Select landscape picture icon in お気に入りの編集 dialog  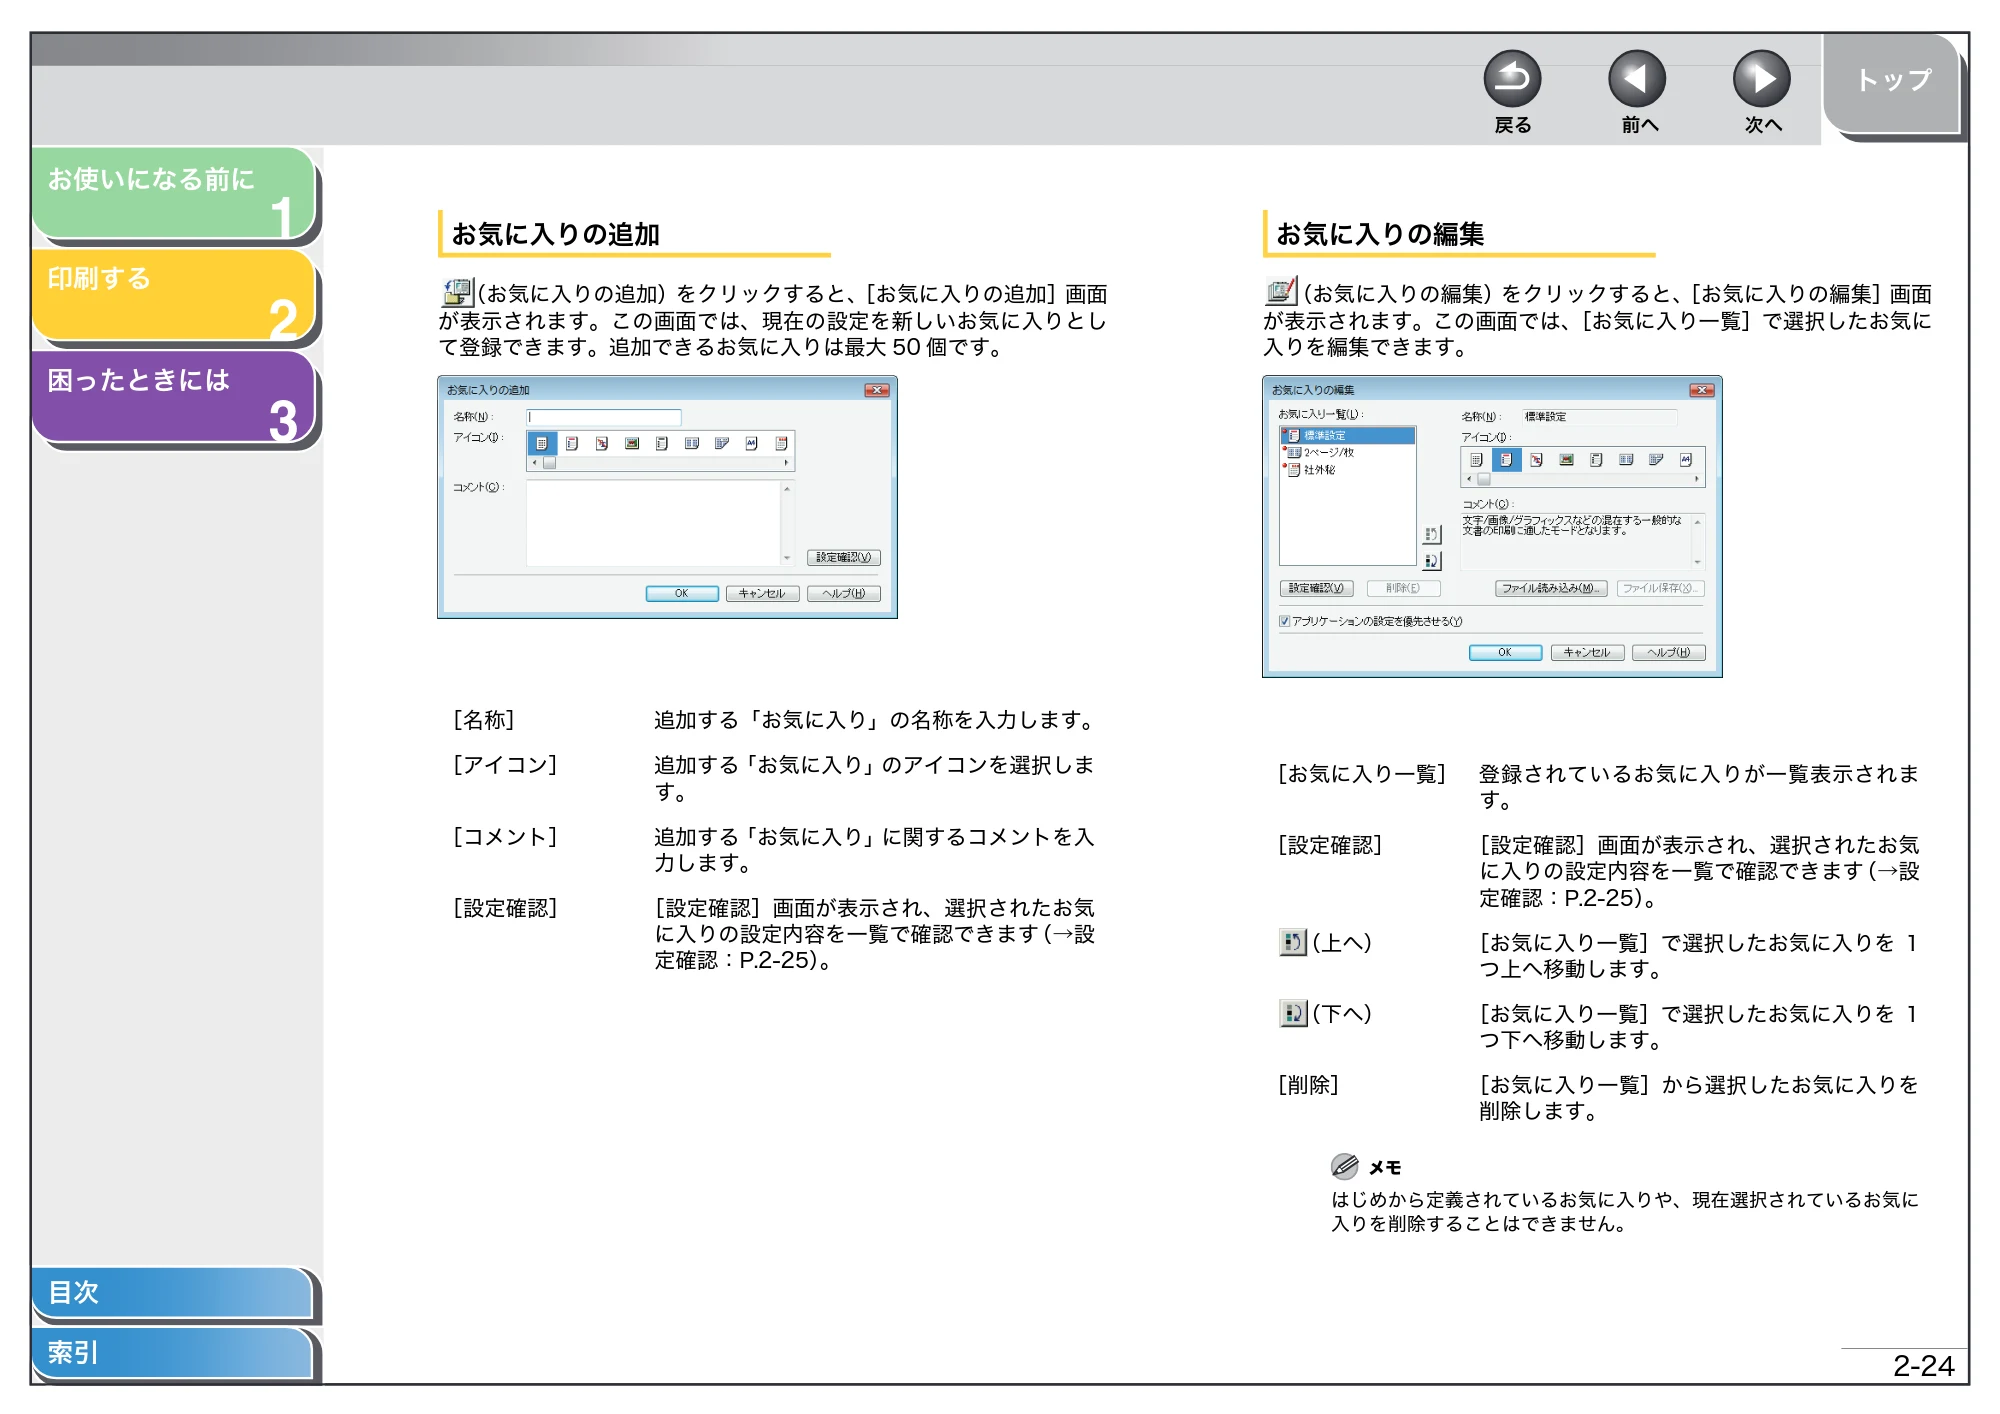point(1566,460)
